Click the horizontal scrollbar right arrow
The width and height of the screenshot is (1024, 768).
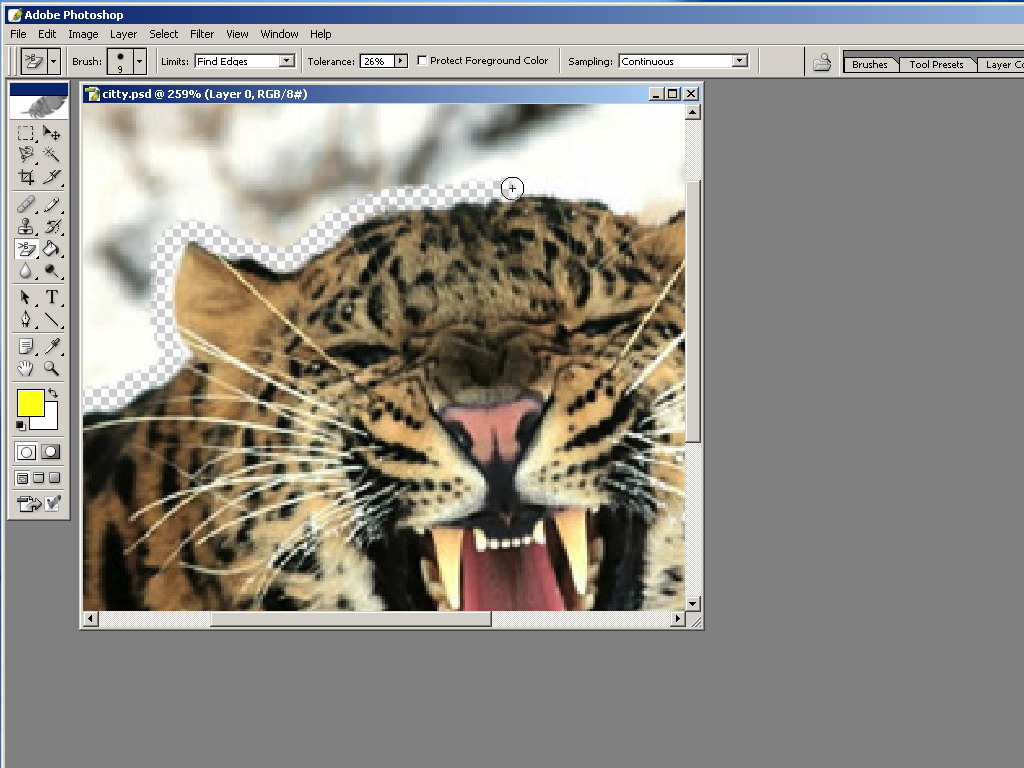point(678,618)
